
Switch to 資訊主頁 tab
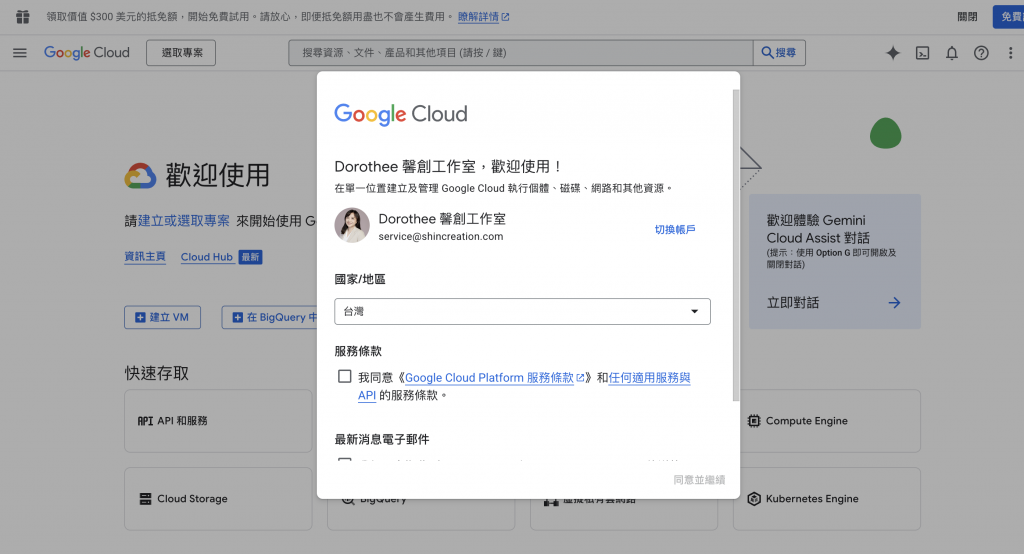coord(145,257)
